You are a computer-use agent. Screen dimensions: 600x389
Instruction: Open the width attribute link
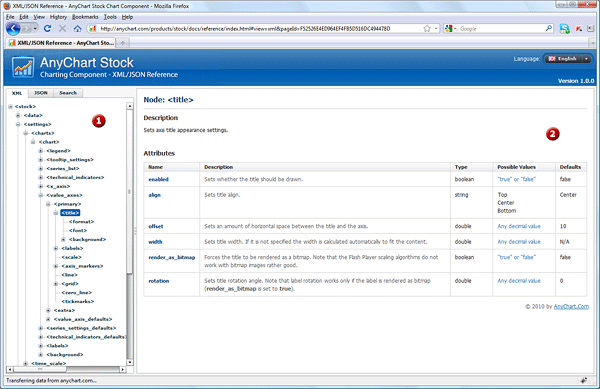(x=155, y=242)
